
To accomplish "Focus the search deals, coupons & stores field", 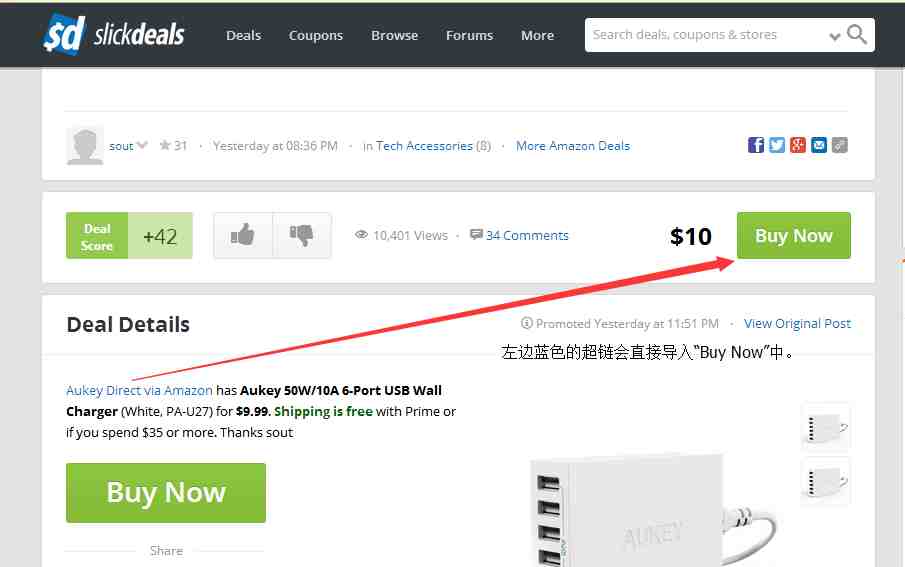I will pyautogui.click(x=707, y=35).
